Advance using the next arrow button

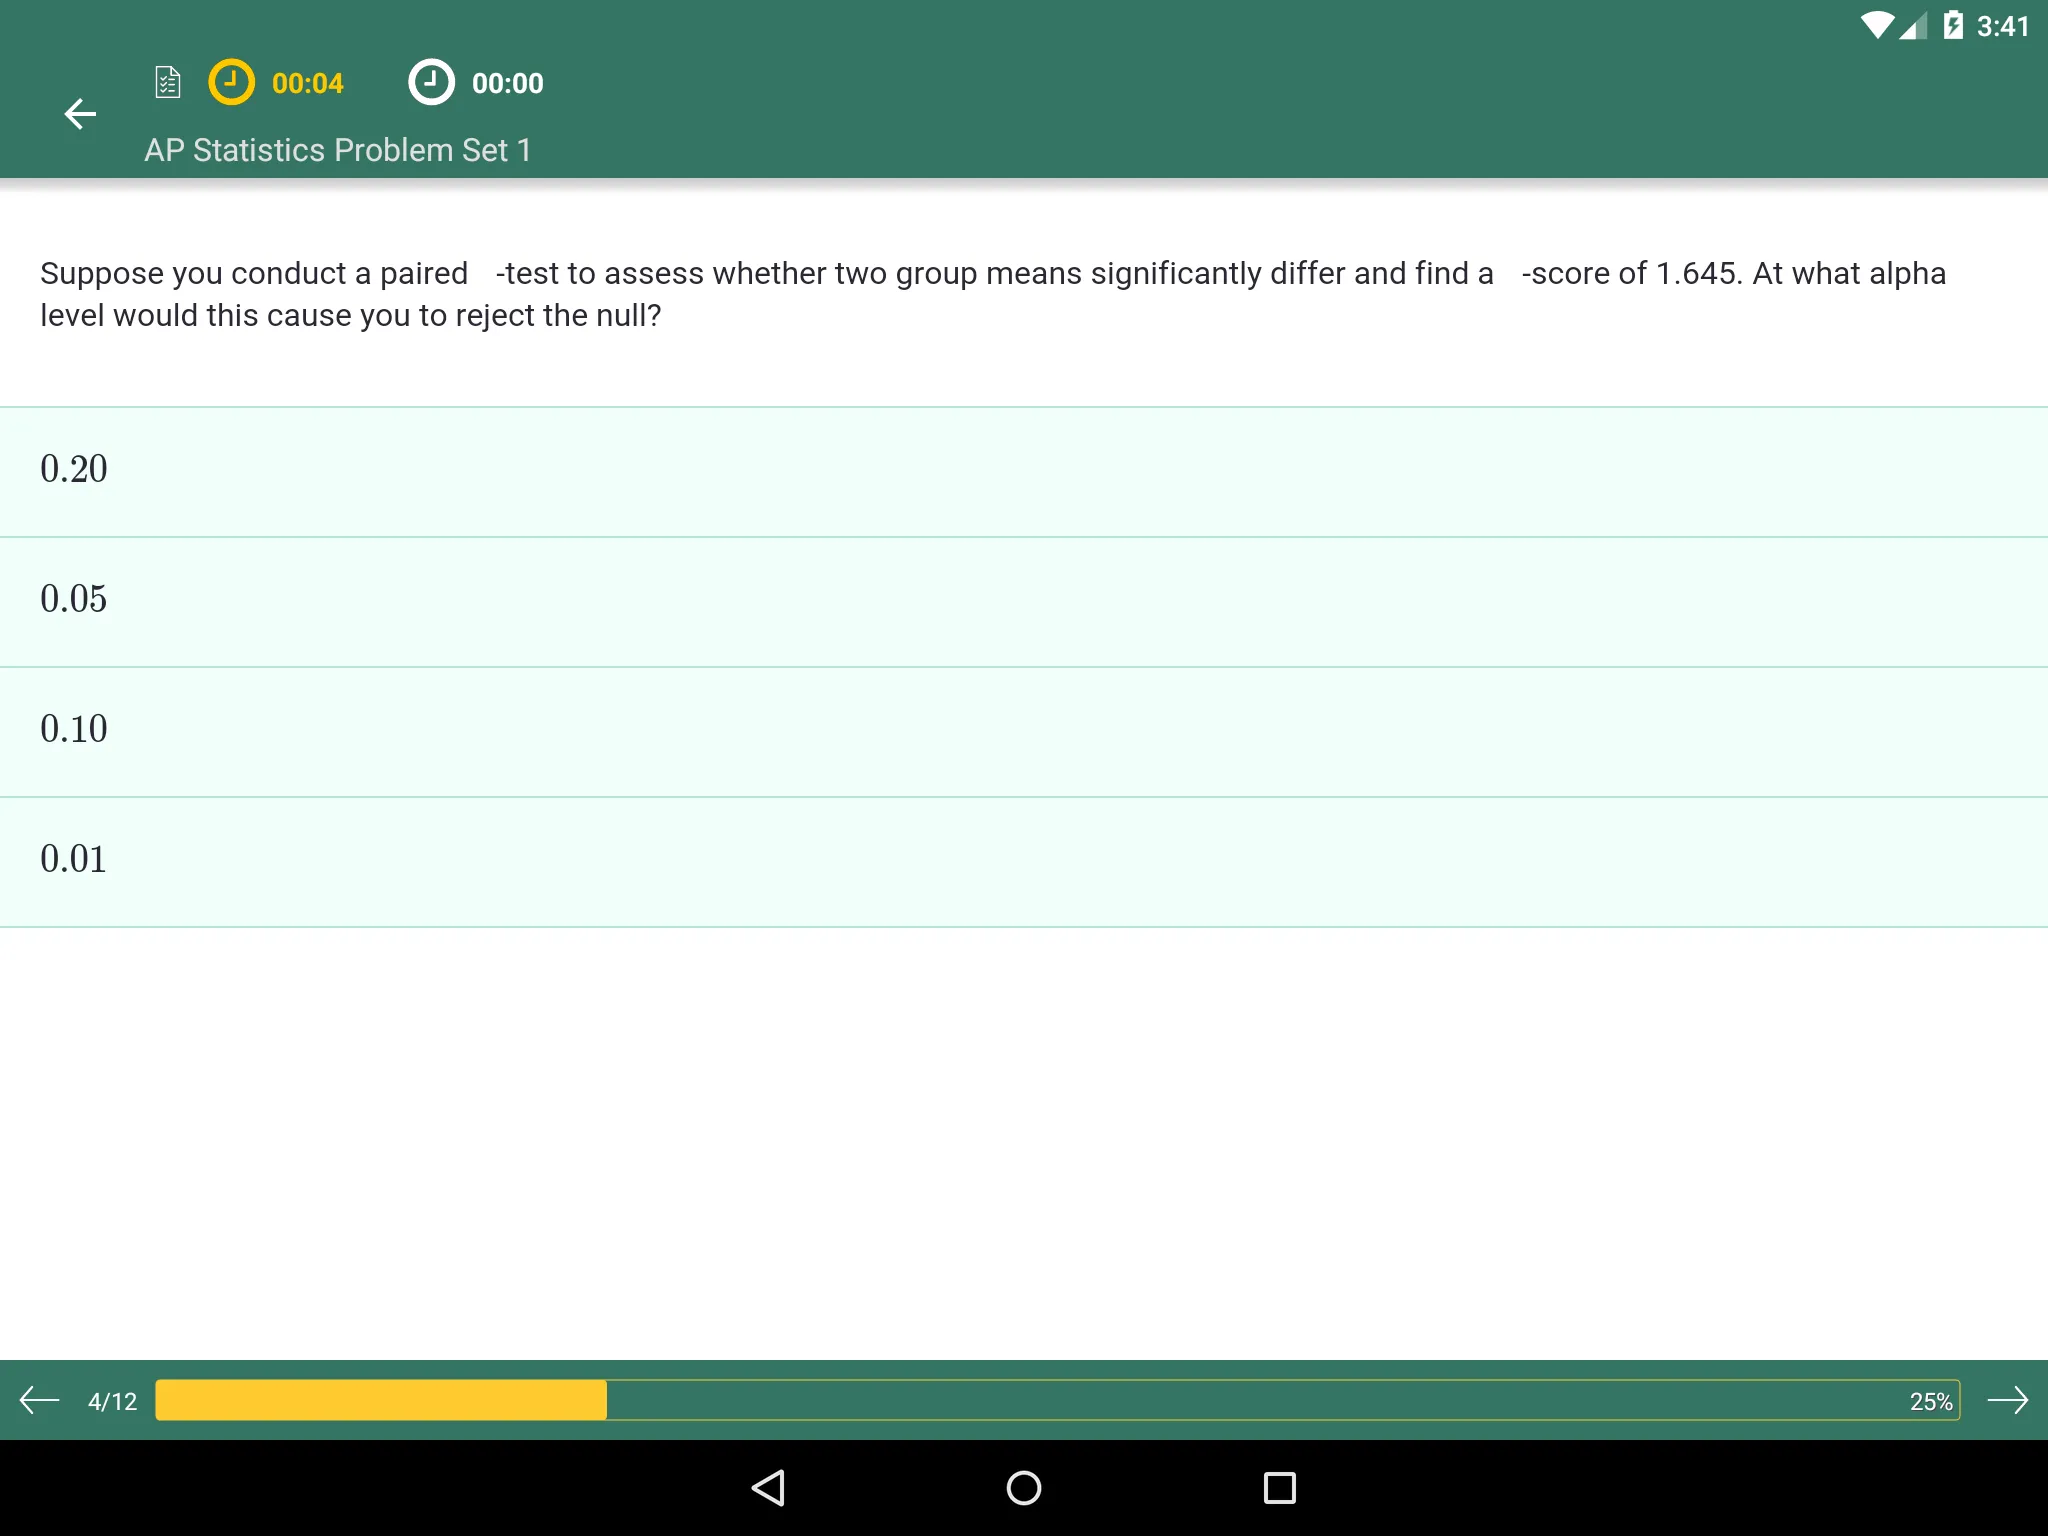point(2013,1397)
